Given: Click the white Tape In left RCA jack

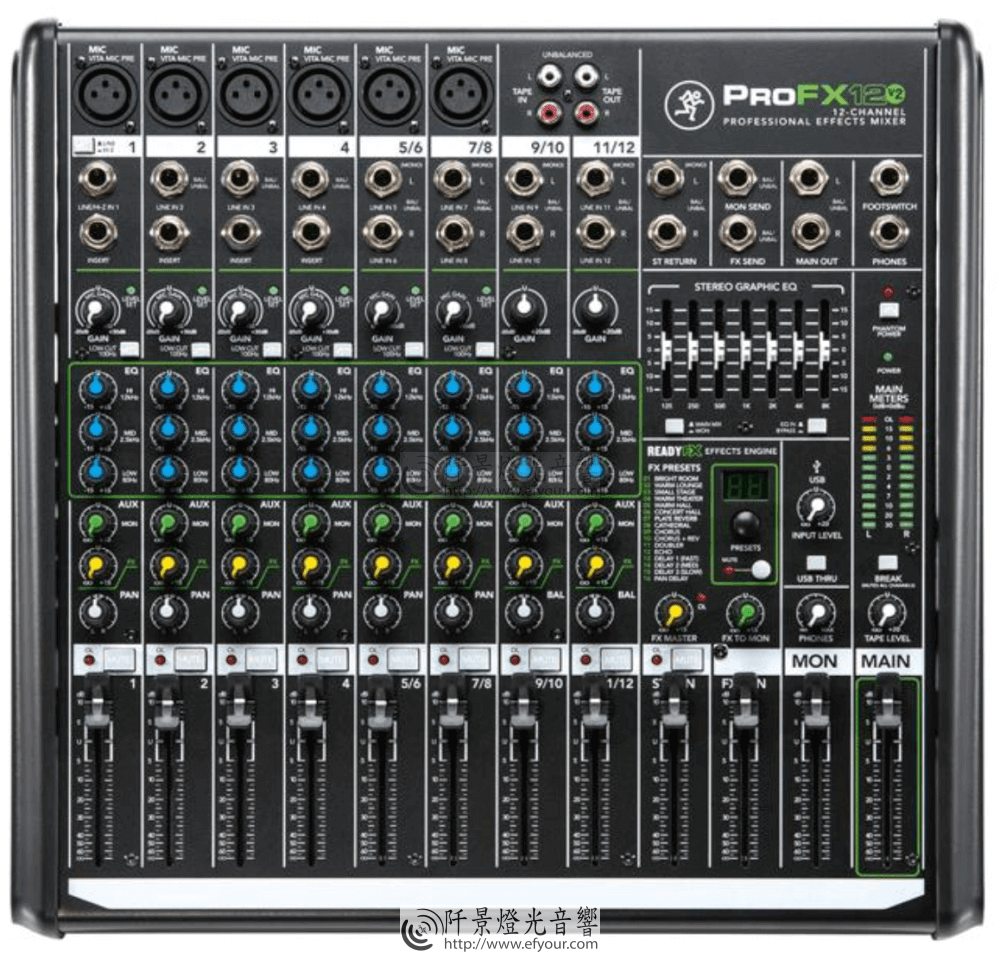Looking at the screenshot, I should coord(548,77).
